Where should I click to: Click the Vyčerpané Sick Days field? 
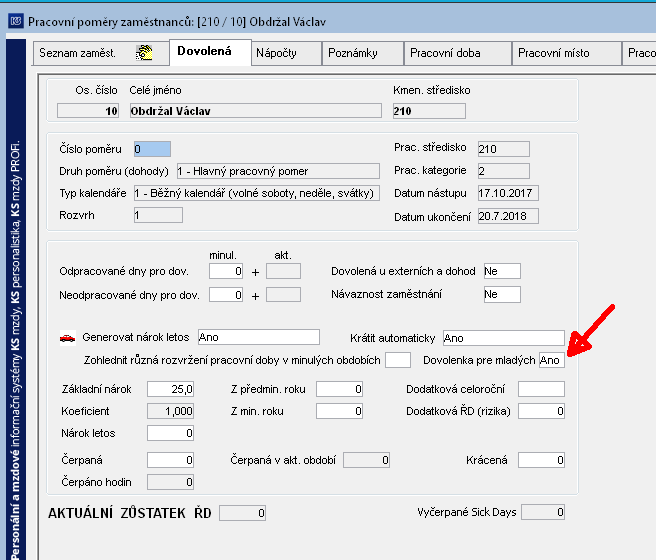pyautogui.click(x=543, y=512)
